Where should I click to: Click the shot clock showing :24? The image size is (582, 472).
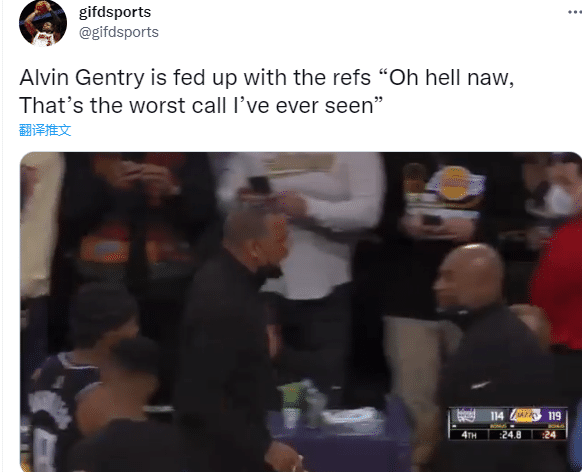click(x=549, y=435)
